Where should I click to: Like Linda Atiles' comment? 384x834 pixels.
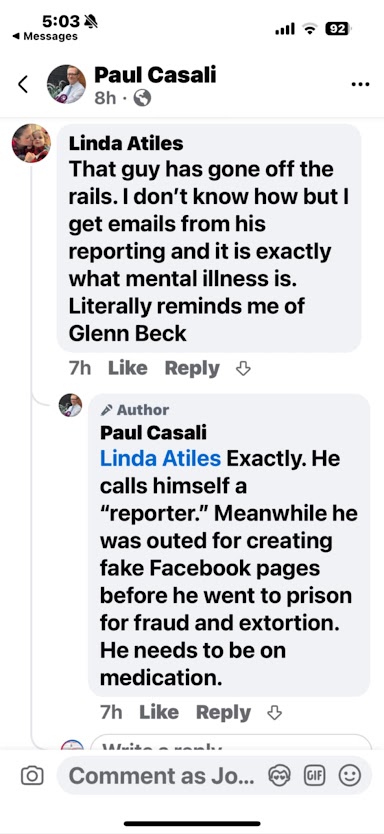coord(128,368)
